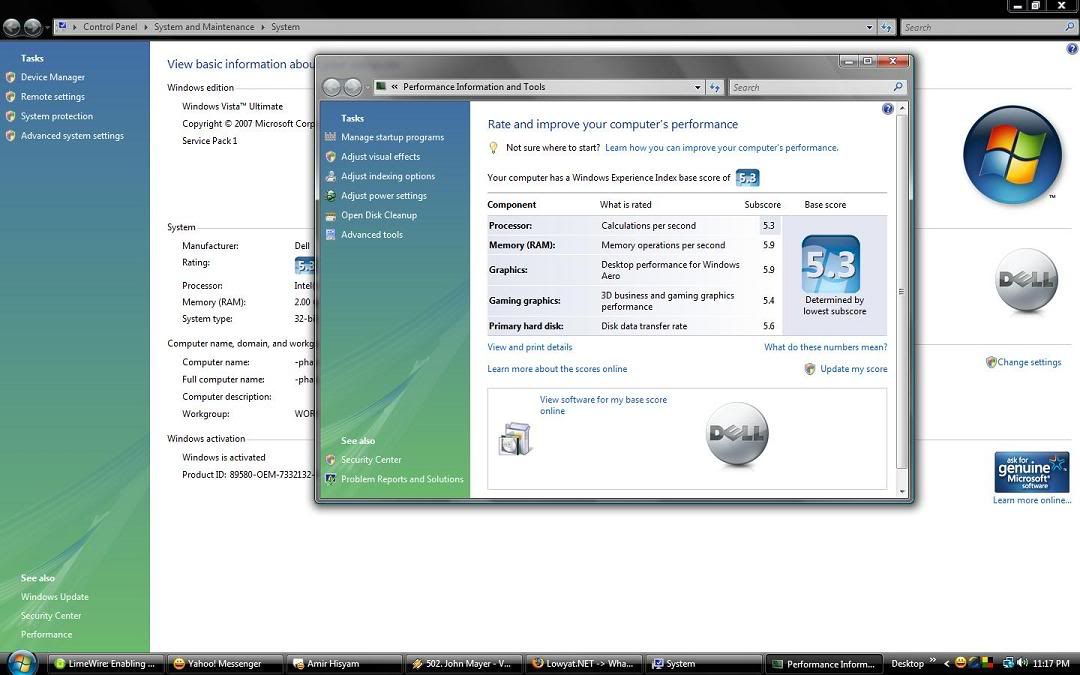Click the Performance window vertical scrollbar
Screen dimensions: 1080x675
coord(902,292)
